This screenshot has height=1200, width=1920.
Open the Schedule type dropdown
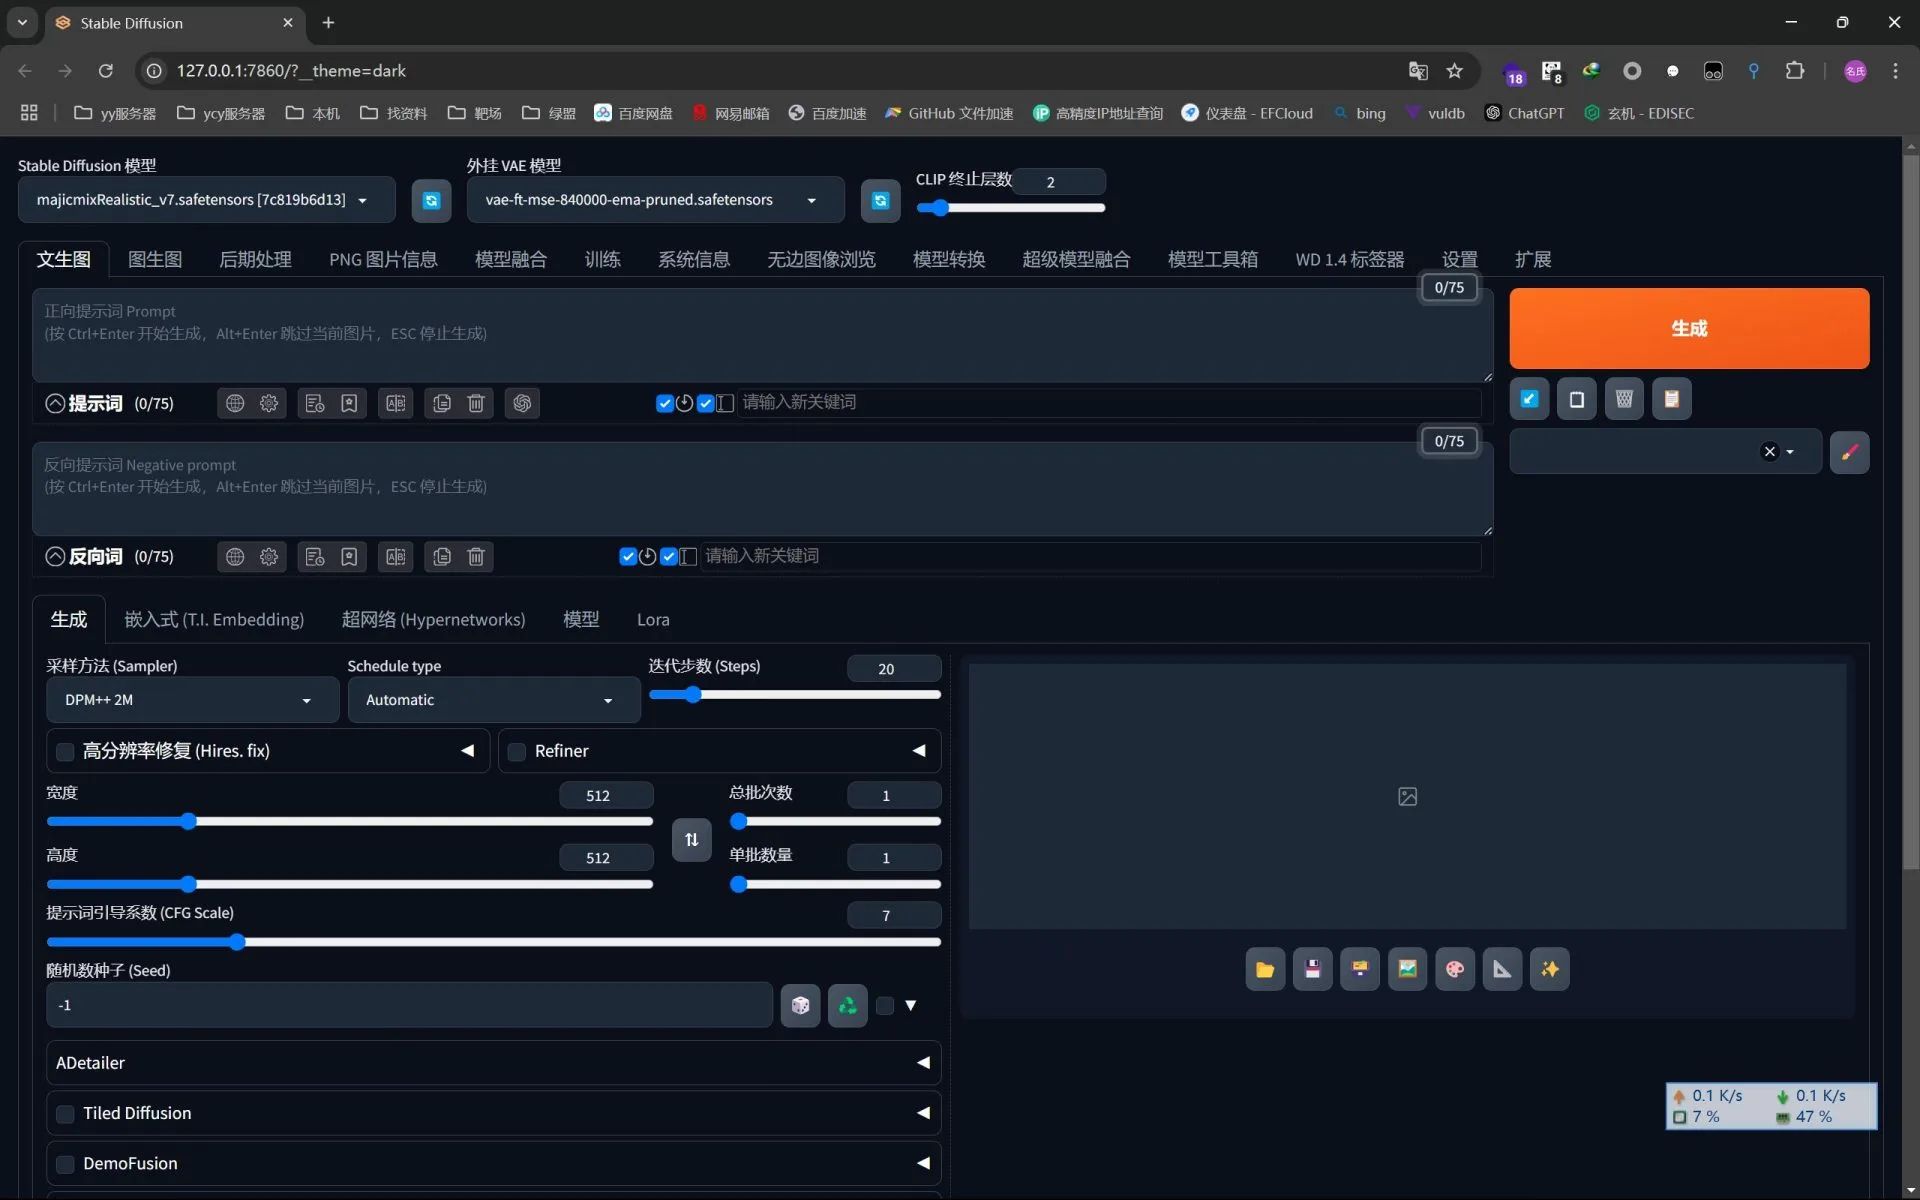[494, 700]
